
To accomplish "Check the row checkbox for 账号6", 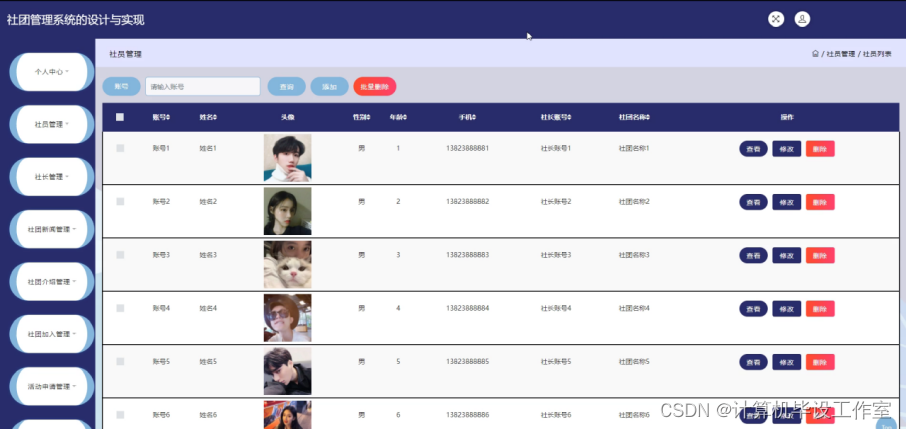I will coord(120,415).
